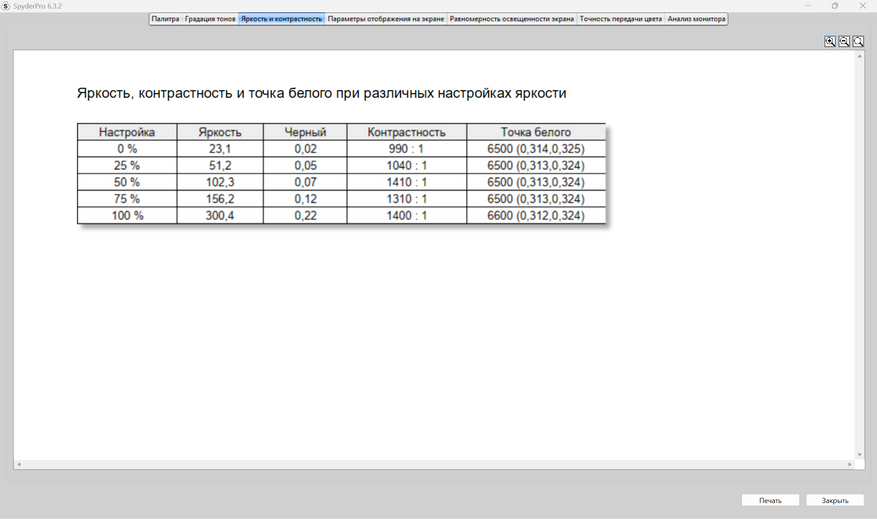Click contrast value 1400 : 1
This screenshot has height=519, width=877.
(x=407, y=215)
